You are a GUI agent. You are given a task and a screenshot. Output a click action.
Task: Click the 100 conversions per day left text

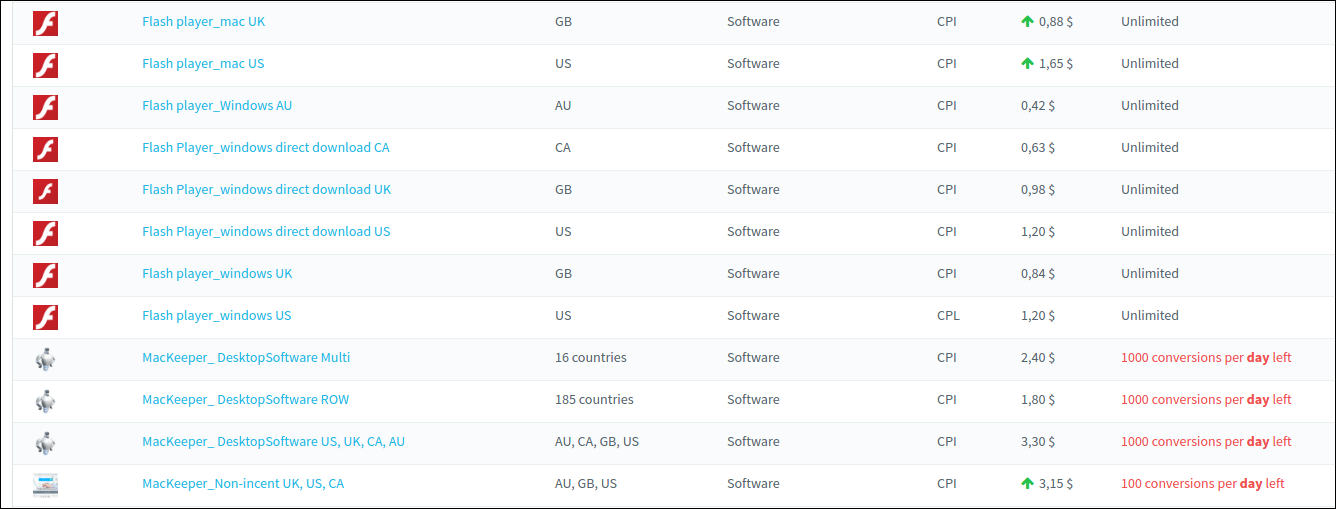click(x=1202, y=483)
